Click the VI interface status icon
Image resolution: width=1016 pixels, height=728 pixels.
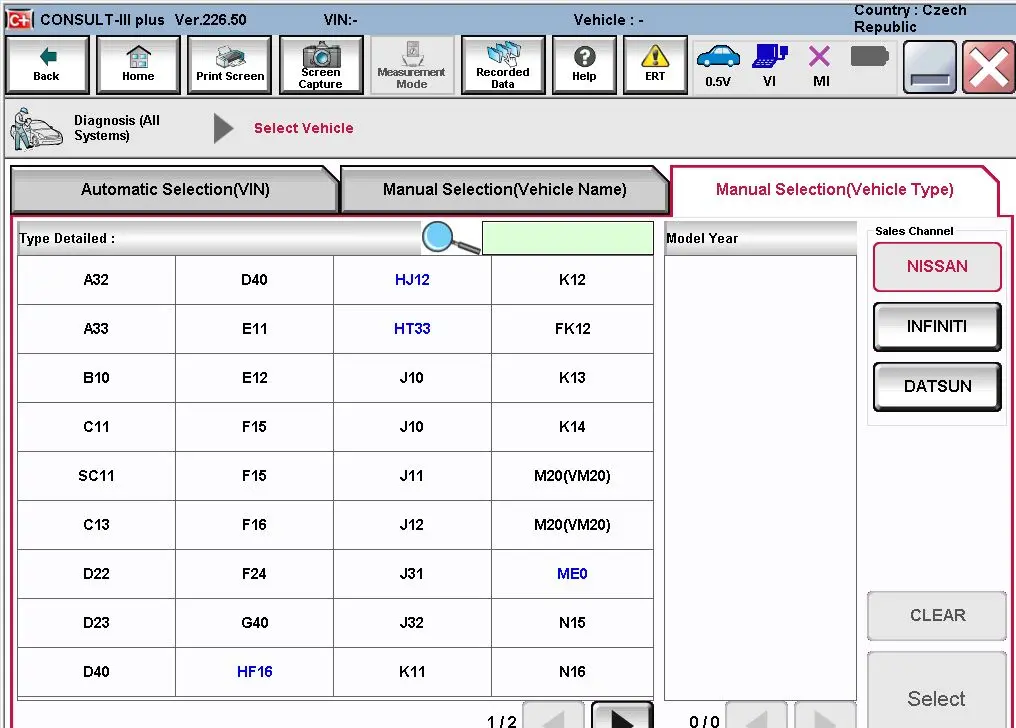point(768,64)
